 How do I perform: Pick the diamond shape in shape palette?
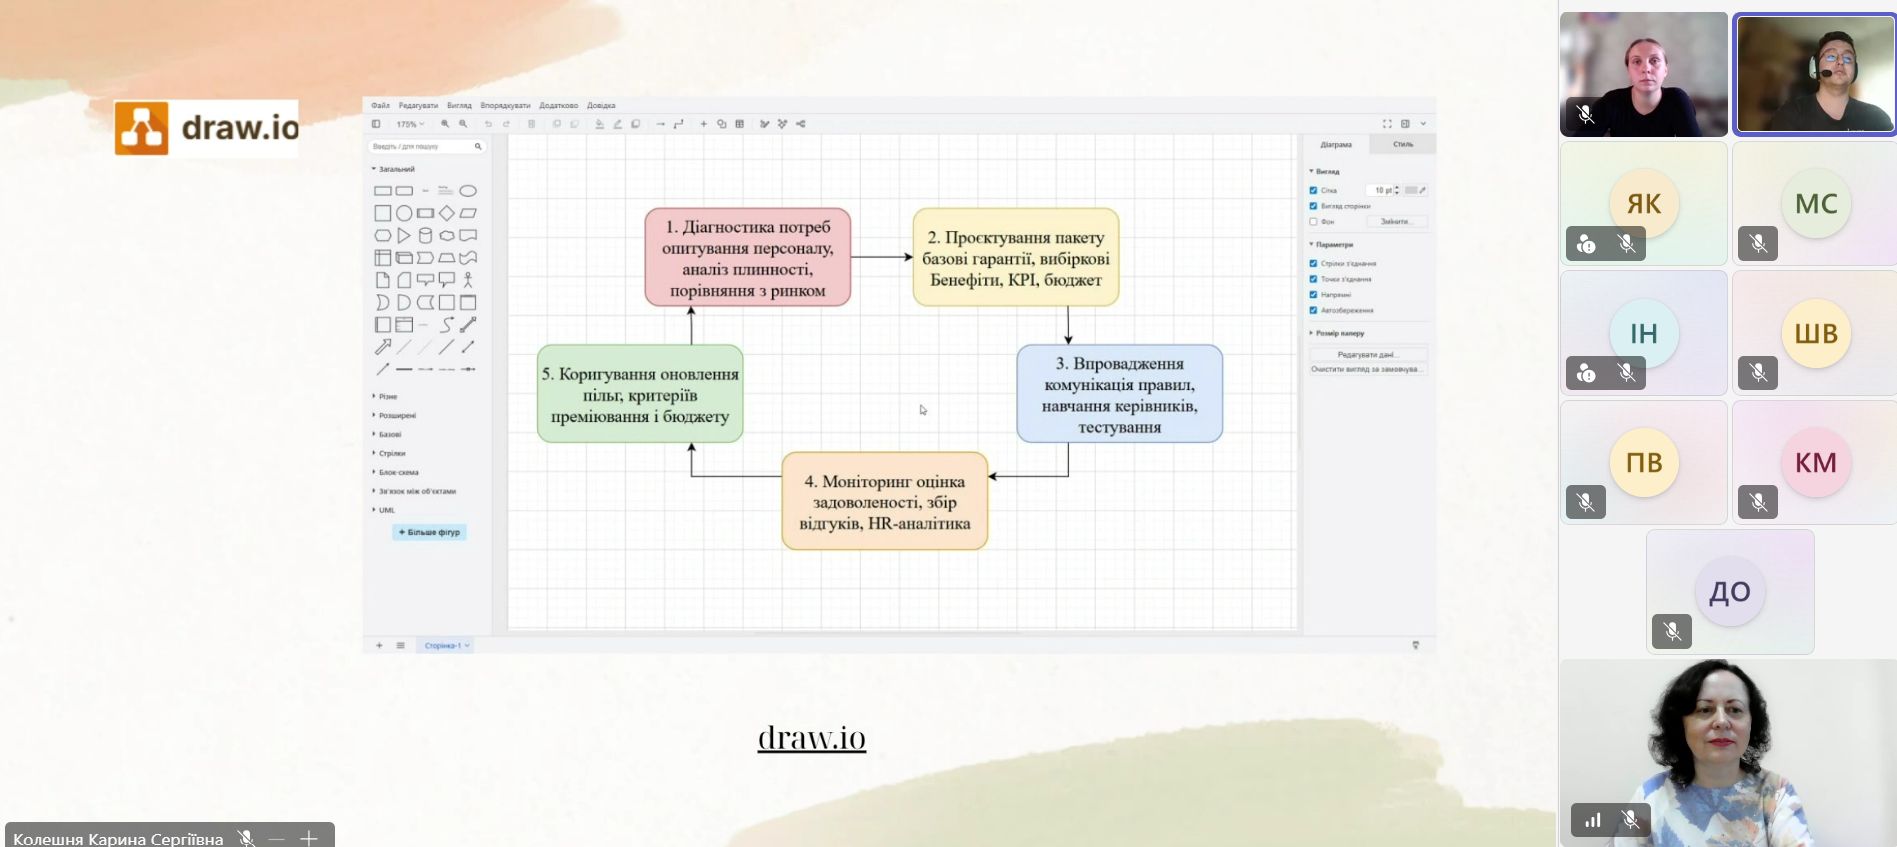(x=447, y=213)
